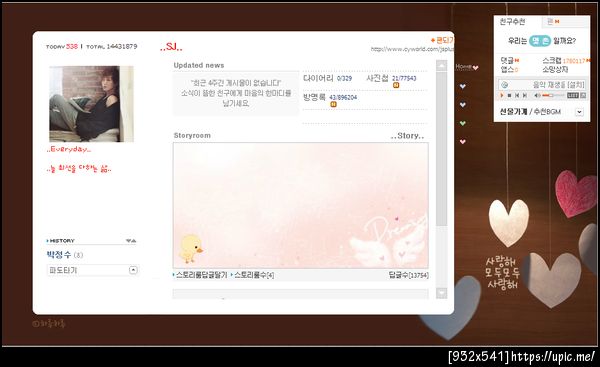This screenshot has width=600, height=367.
Task: Click the red handwritten text below Everyday
Action: tap(79, 168)
